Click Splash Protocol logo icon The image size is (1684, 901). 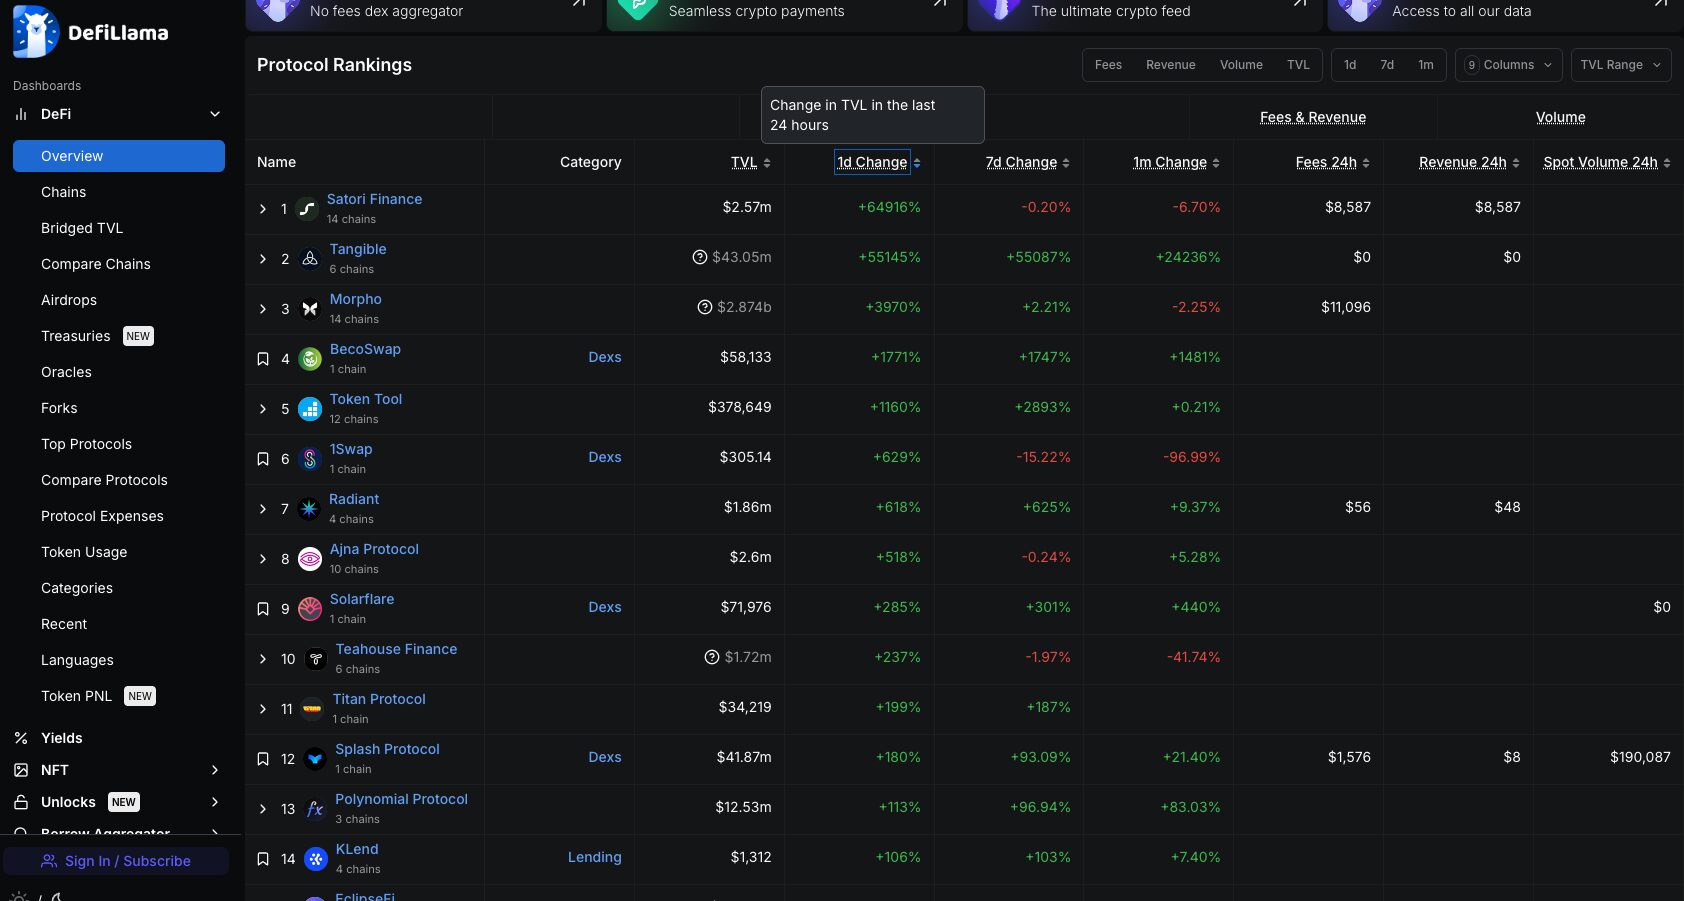pyautogui.click(x=315, y=759)
